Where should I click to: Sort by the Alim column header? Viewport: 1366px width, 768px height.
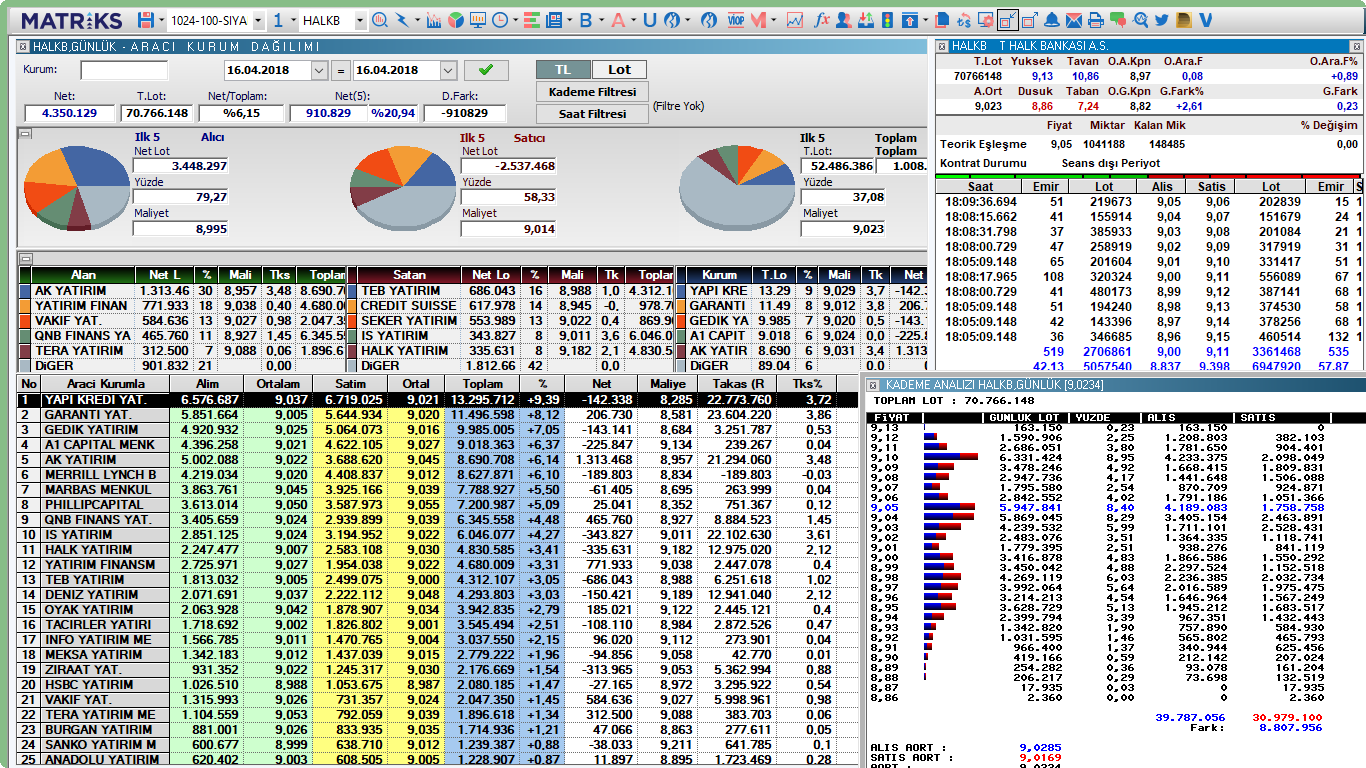coord(205,384)
